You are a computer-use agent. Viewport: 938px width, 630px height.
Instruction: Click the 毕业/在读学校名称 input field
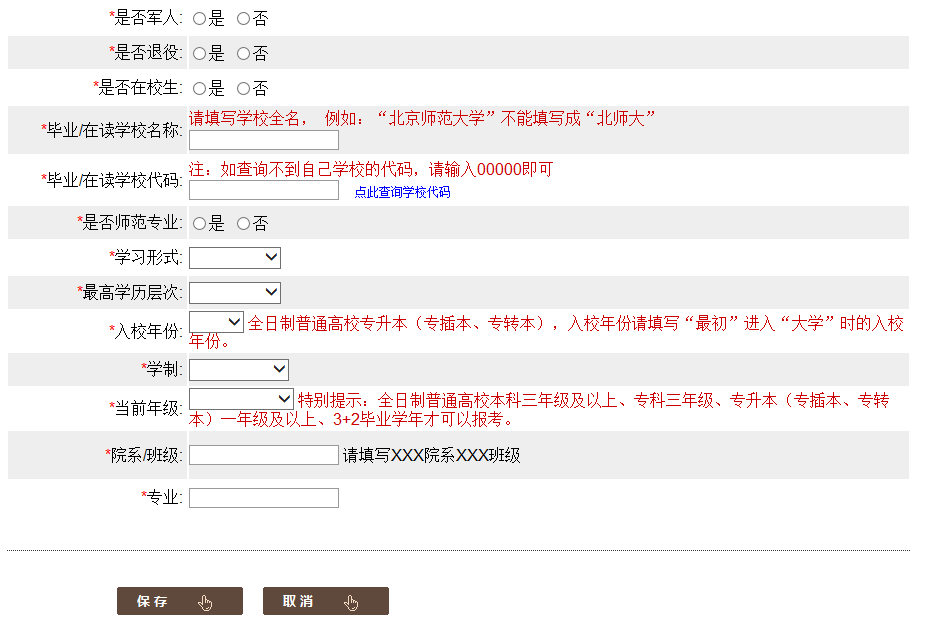(x=263, y=140)
